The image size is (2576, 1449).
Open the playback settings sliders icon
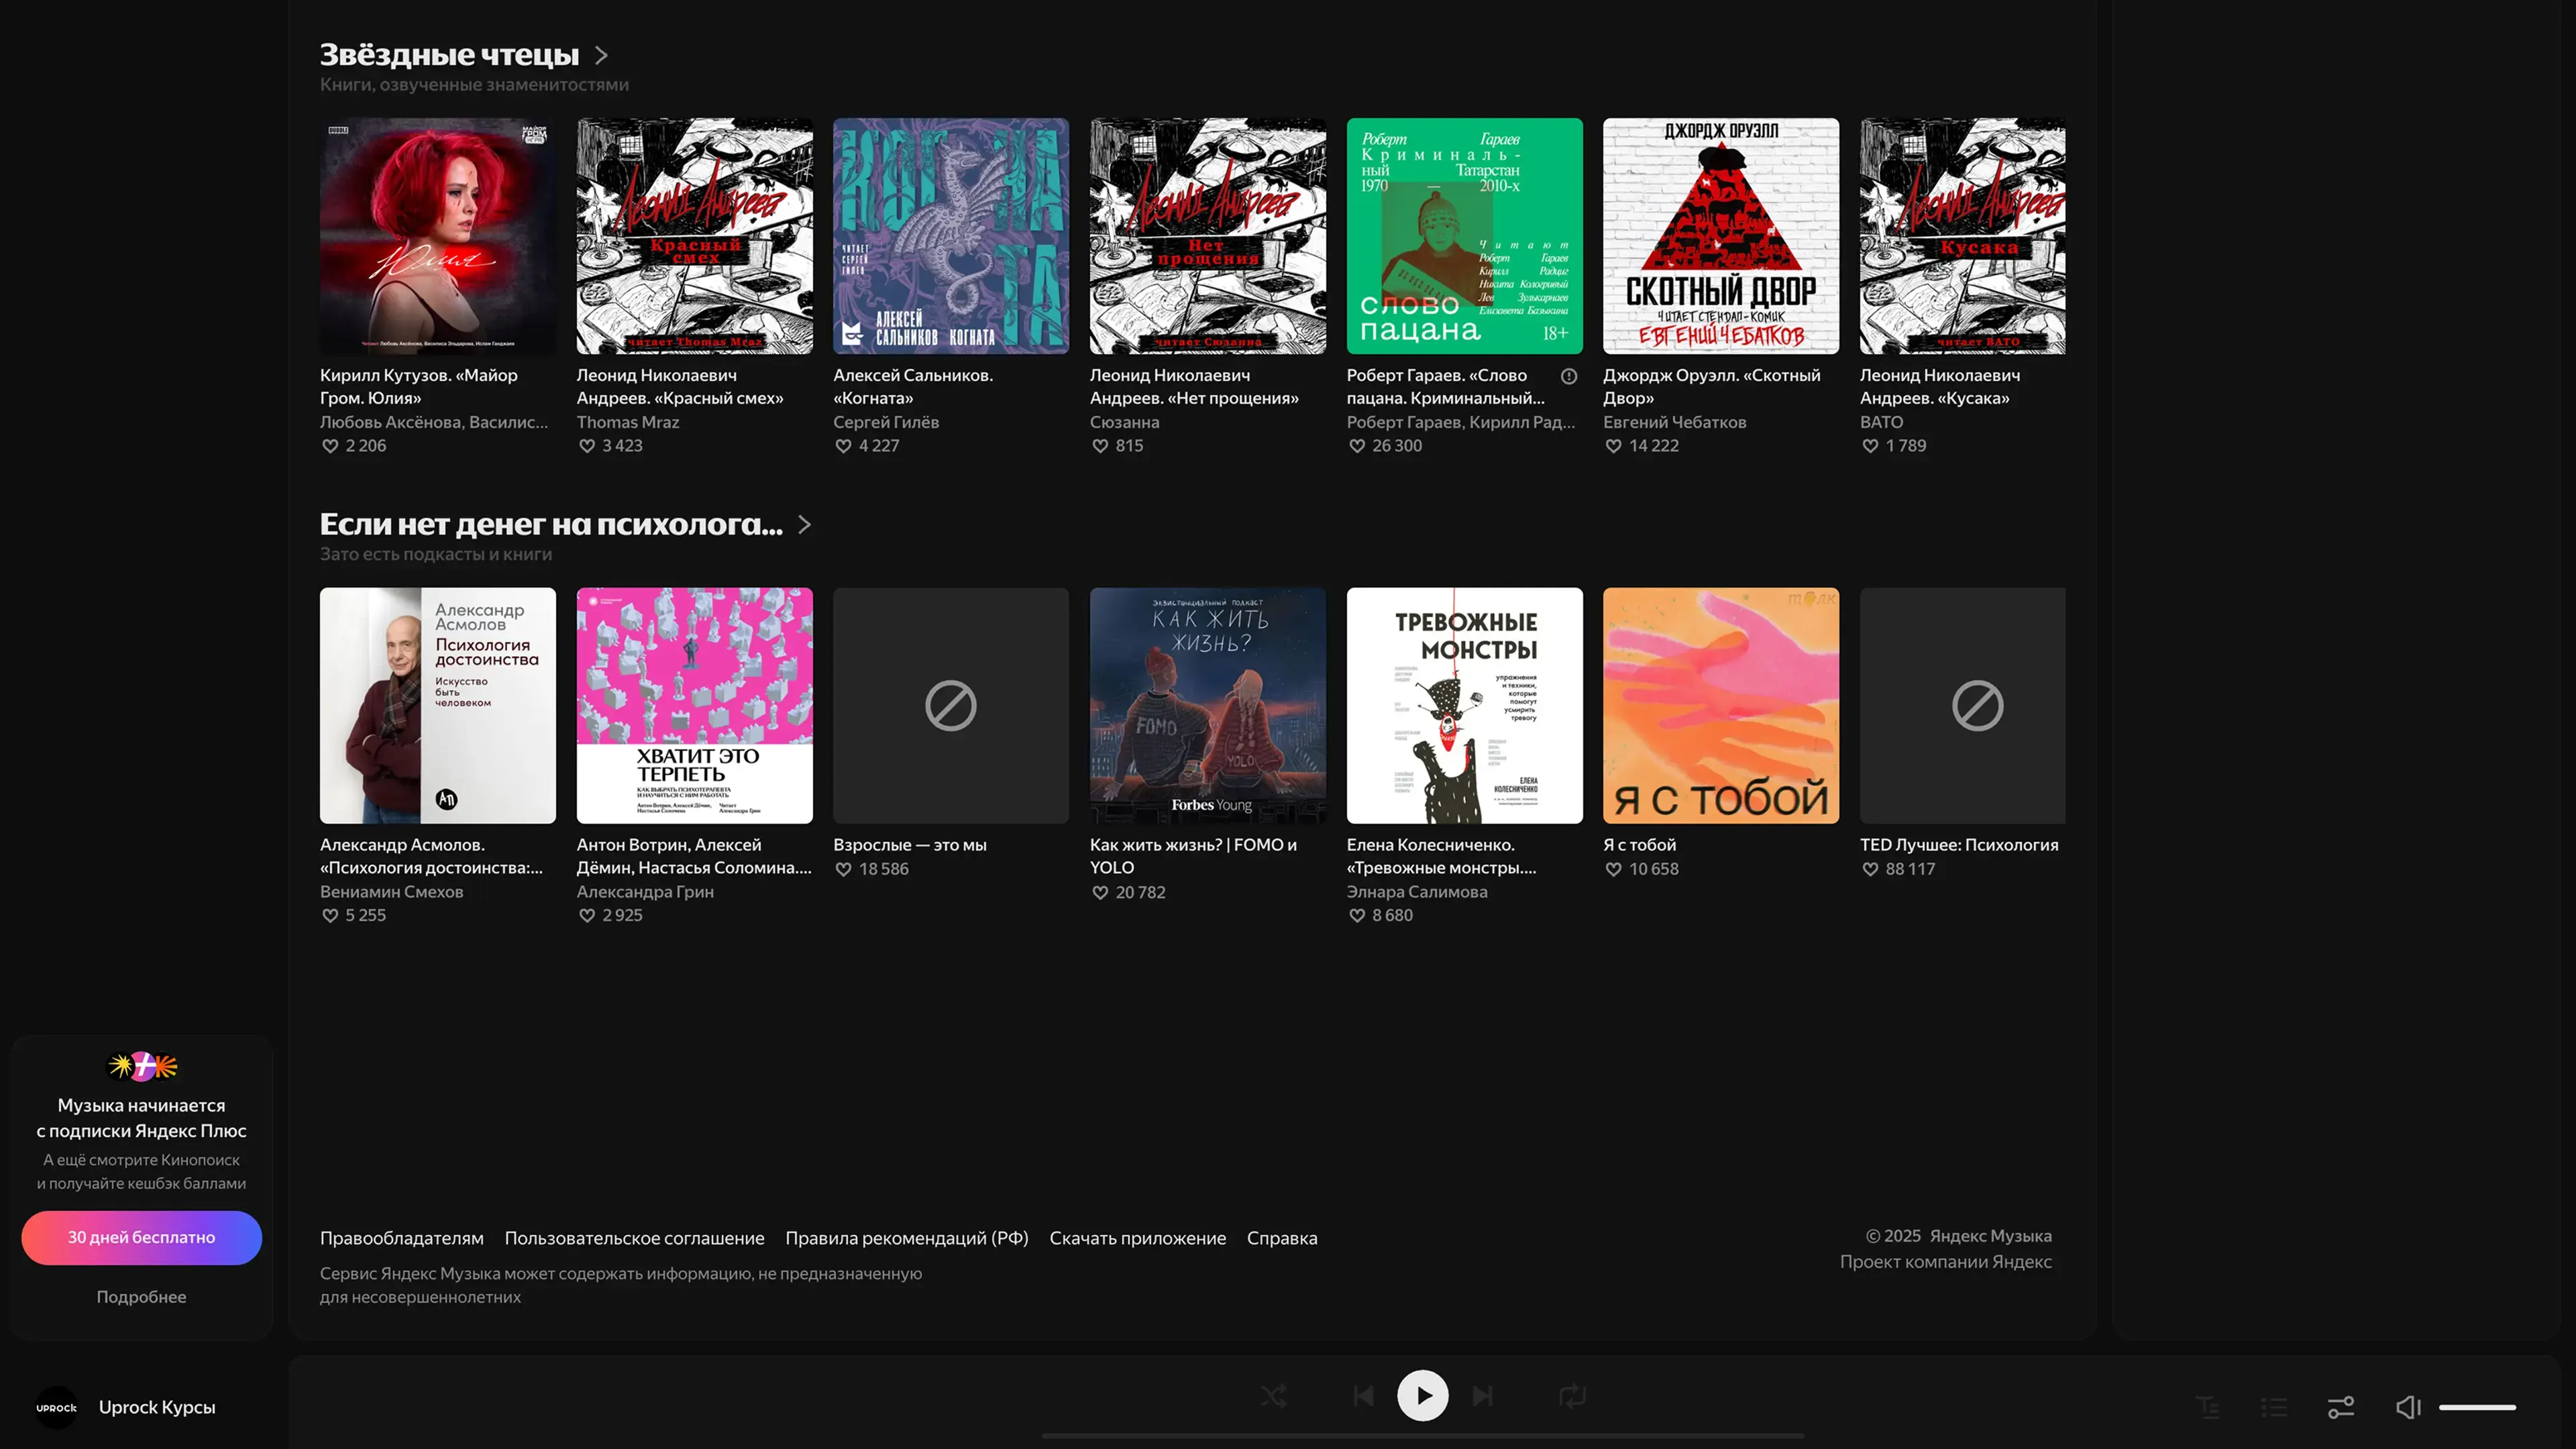pos(2341,1407)
